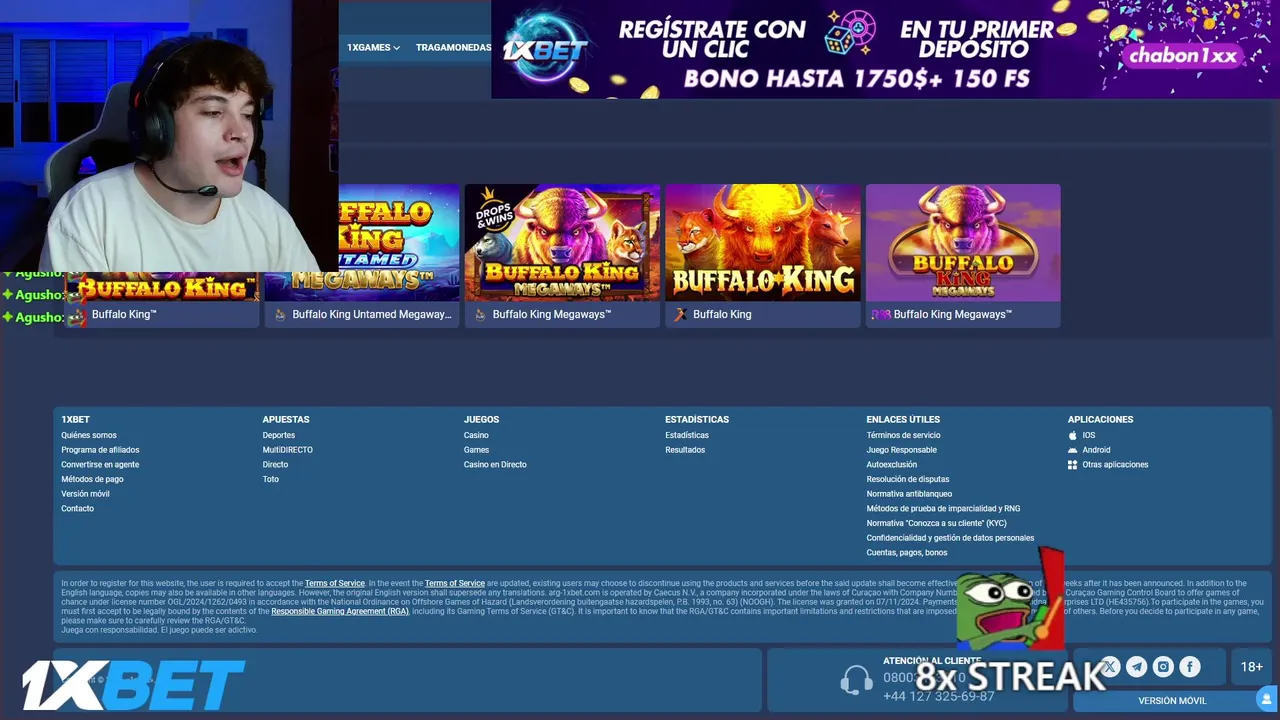Open the KYC Normativa link

coord(936,523)
